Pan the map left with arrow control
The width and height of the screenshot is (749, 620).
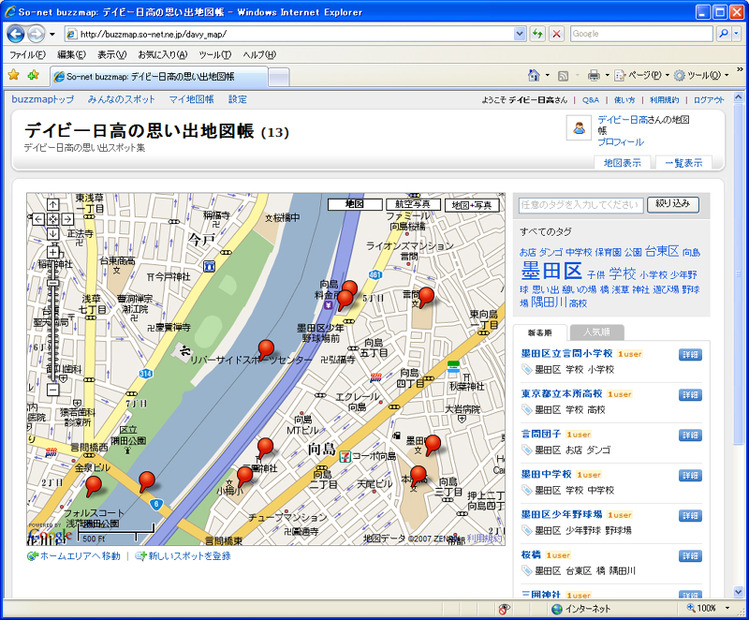pos(38,219)
